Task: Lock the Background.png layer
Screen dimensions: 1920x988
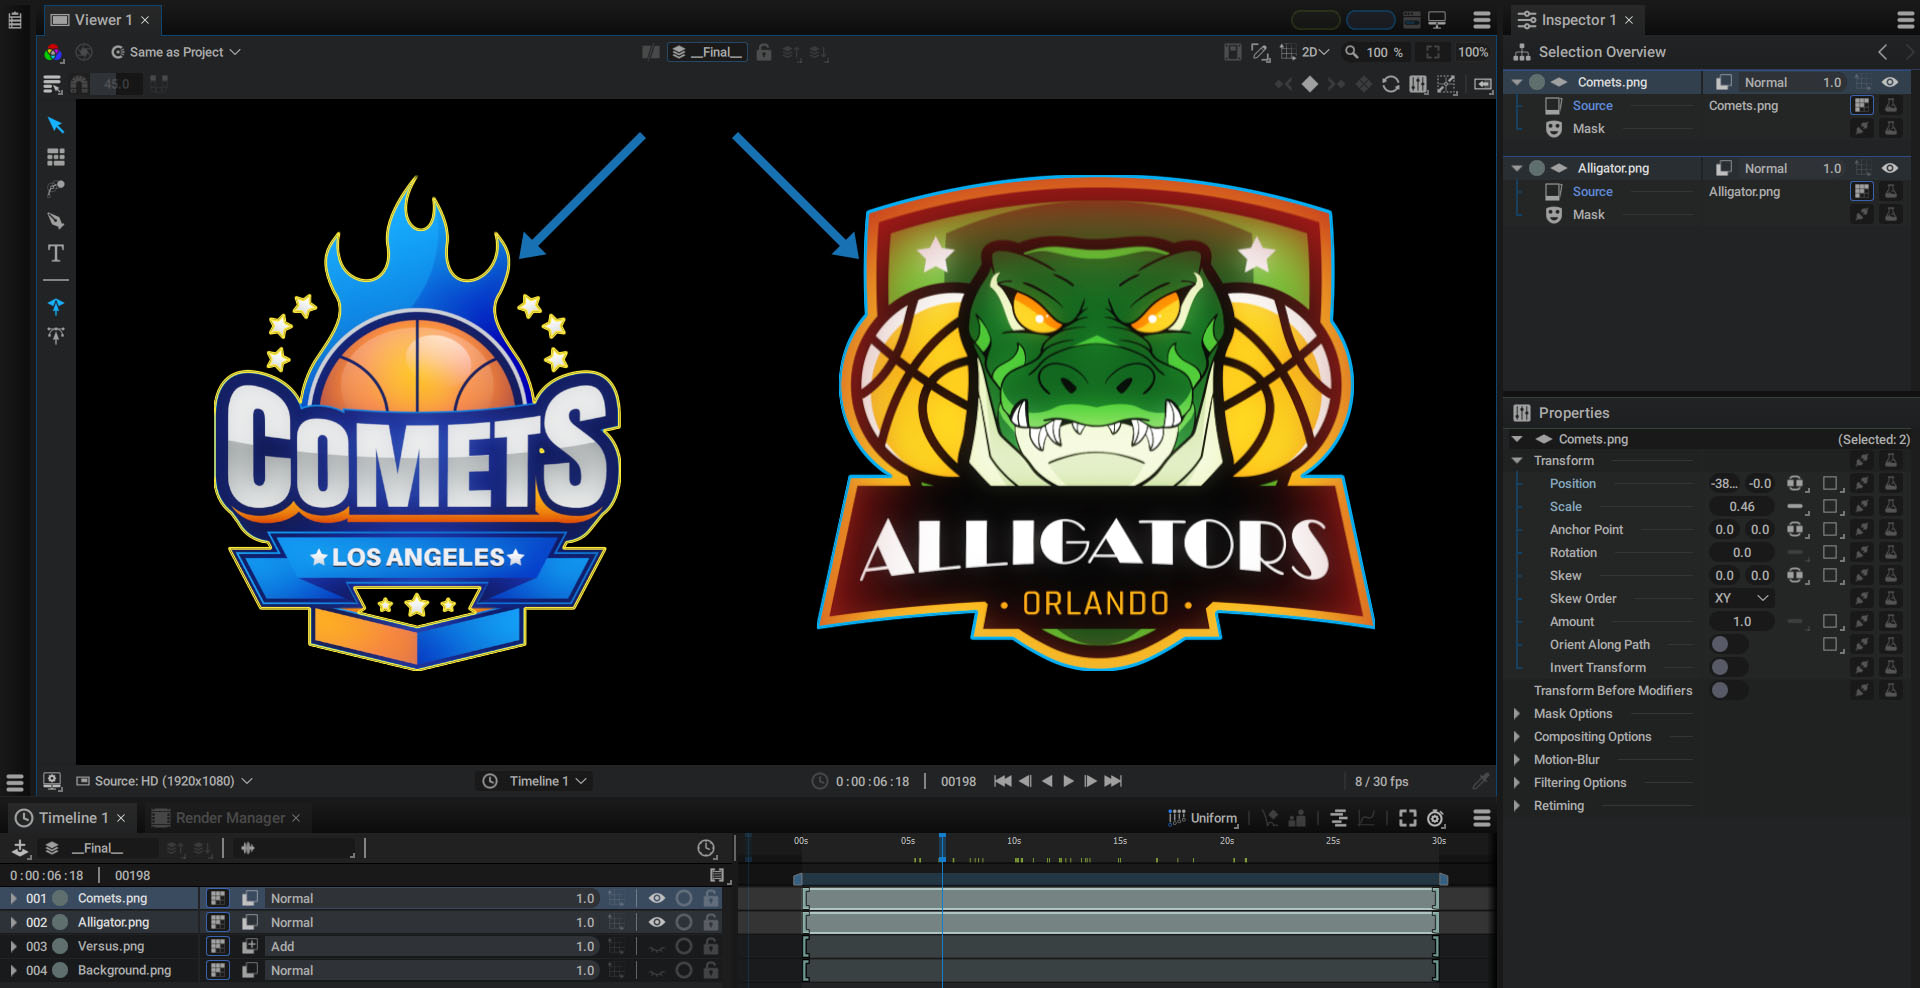Action: [710, 970]
